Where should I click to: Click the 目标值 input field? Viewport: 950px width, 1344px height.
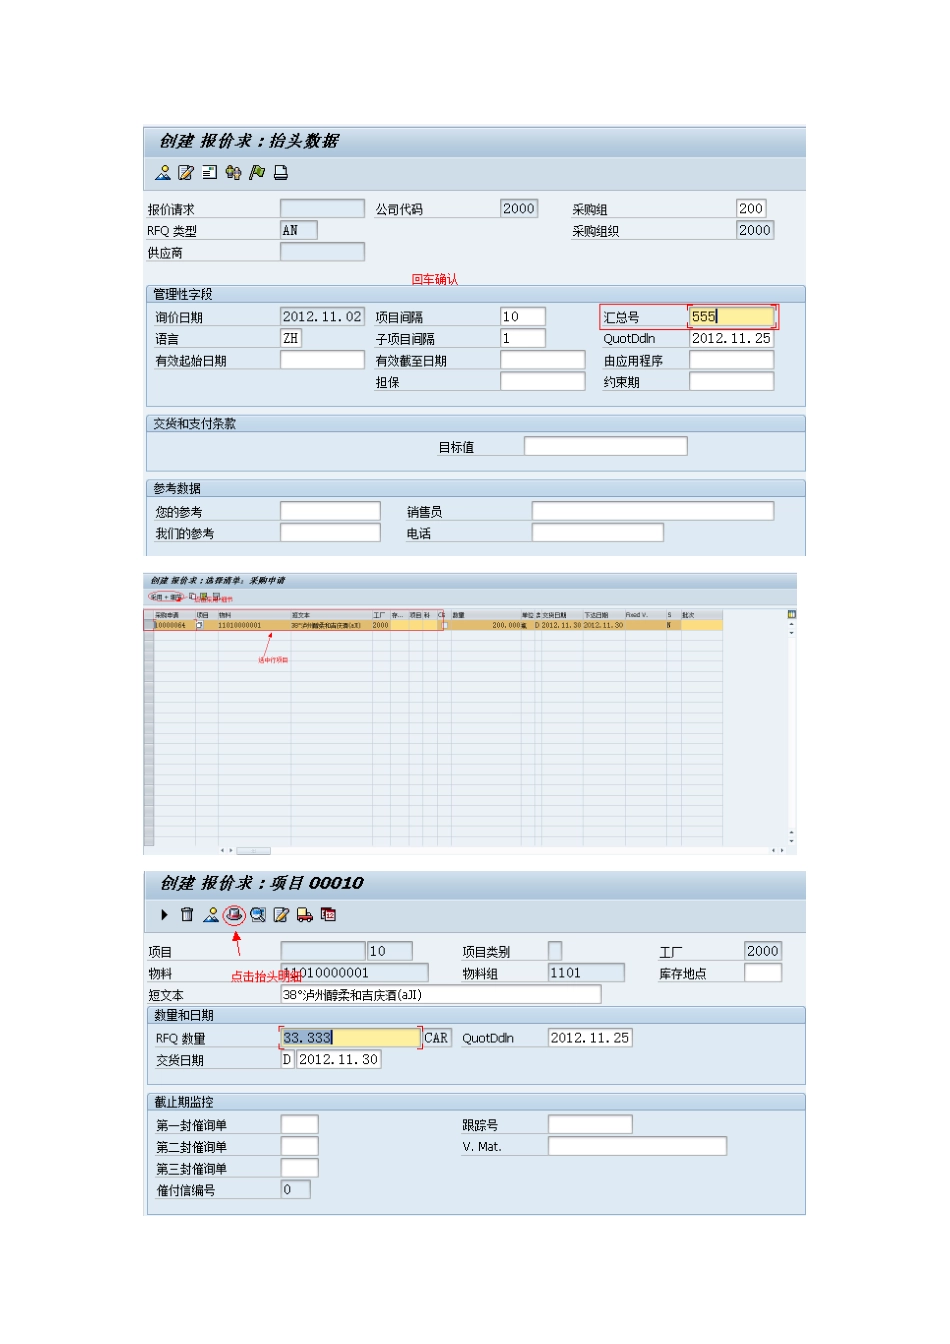(606, 446)
